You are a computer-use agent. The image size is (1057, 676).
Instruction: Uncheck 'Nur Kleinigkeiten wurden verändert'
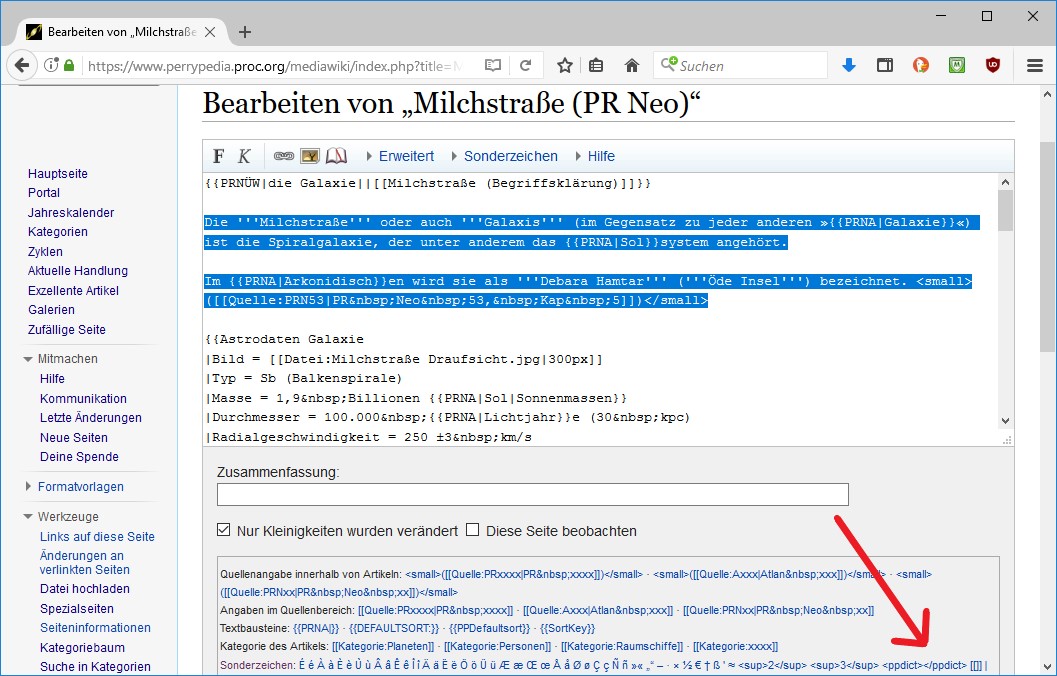pyautogui.click(x=224, y=531)
